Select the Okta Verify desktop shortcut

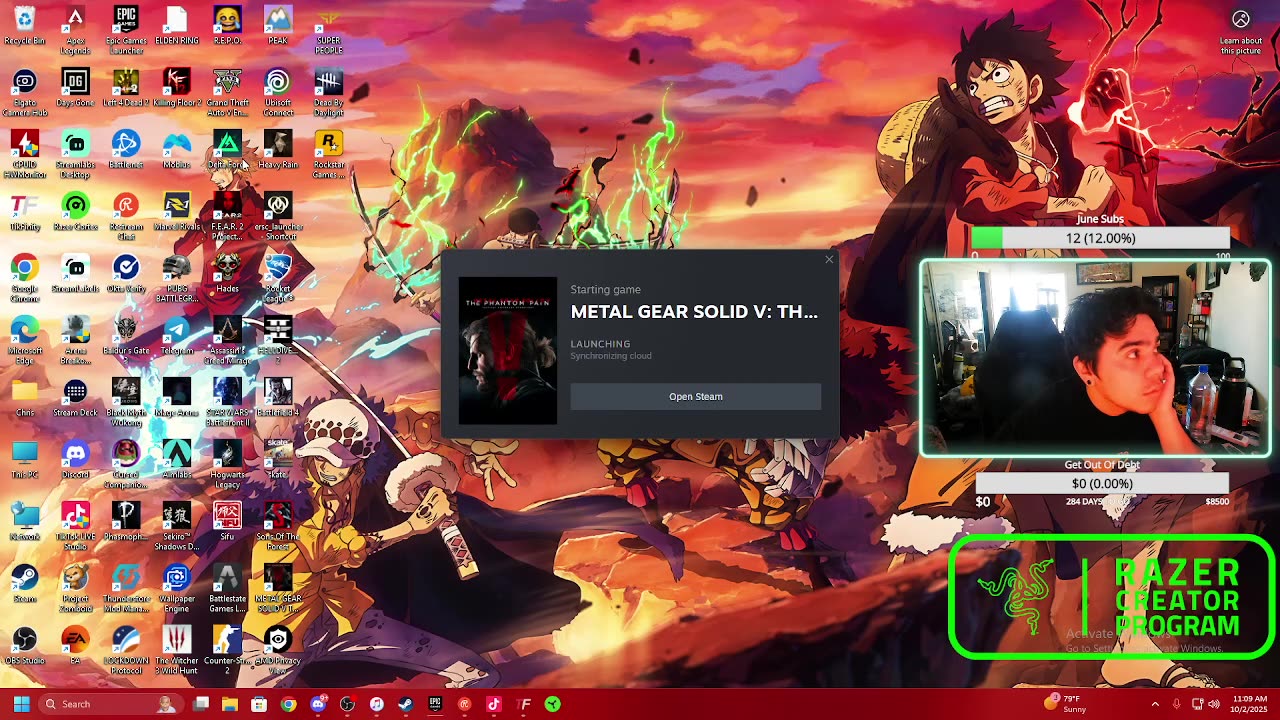126,275
